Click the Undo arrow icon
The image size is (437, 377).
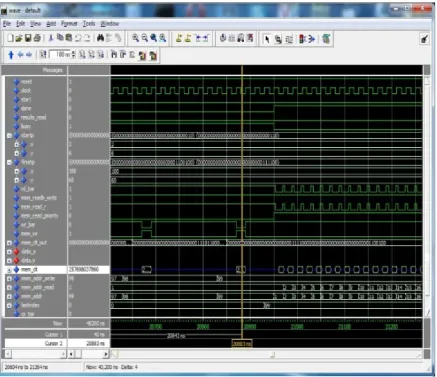coord(78,39)
